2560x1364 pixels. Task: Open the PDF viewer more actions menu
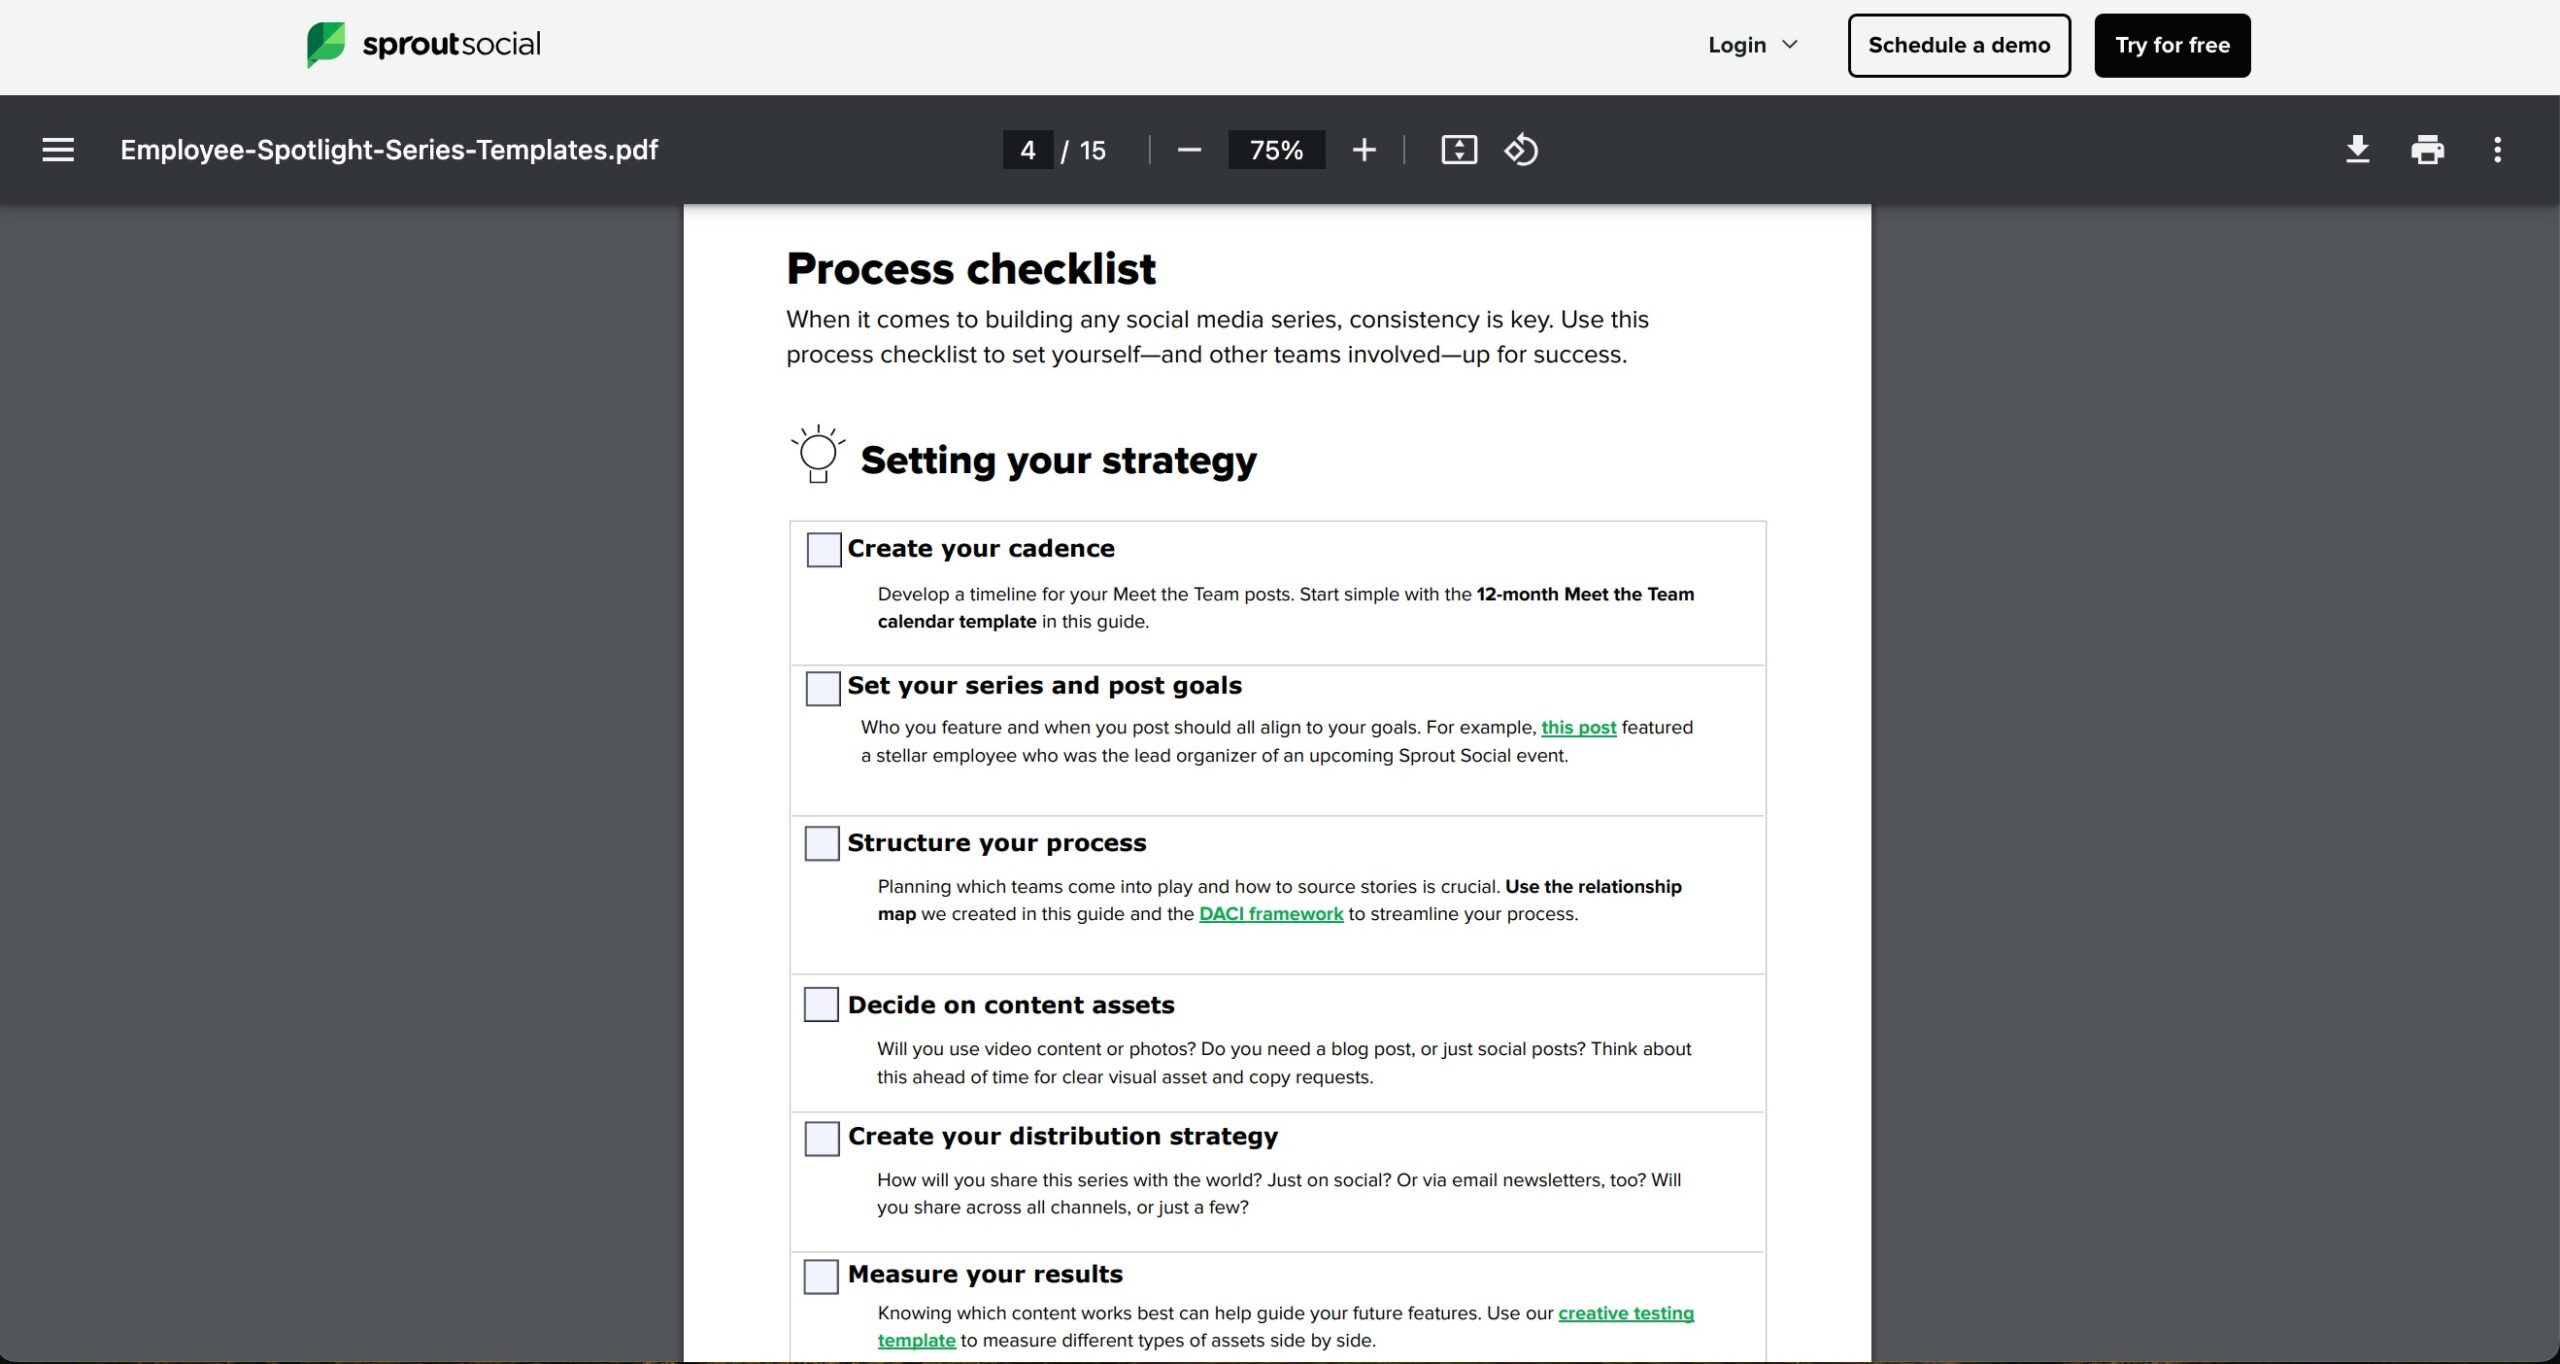pyautogui.click(x=2497, y=150)
